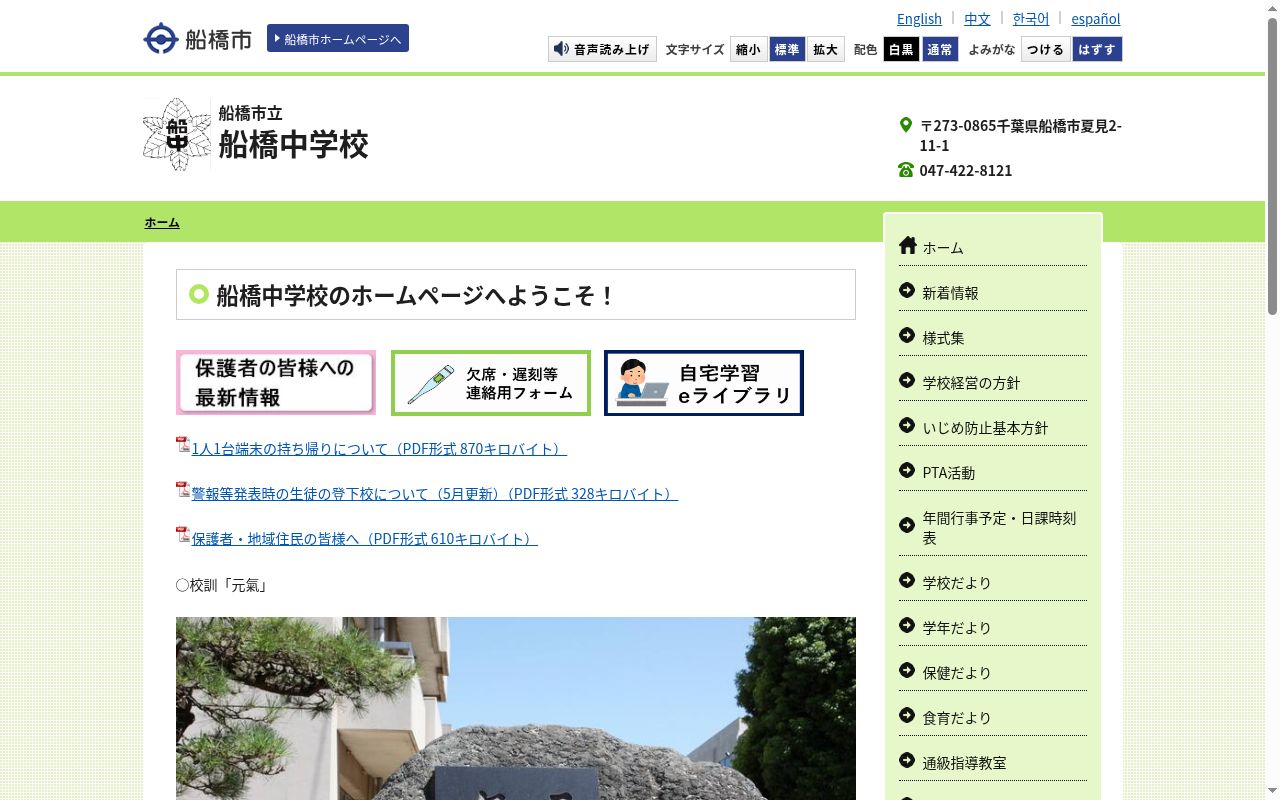
Task: Set text size to 標準
Action: (787, 49)
